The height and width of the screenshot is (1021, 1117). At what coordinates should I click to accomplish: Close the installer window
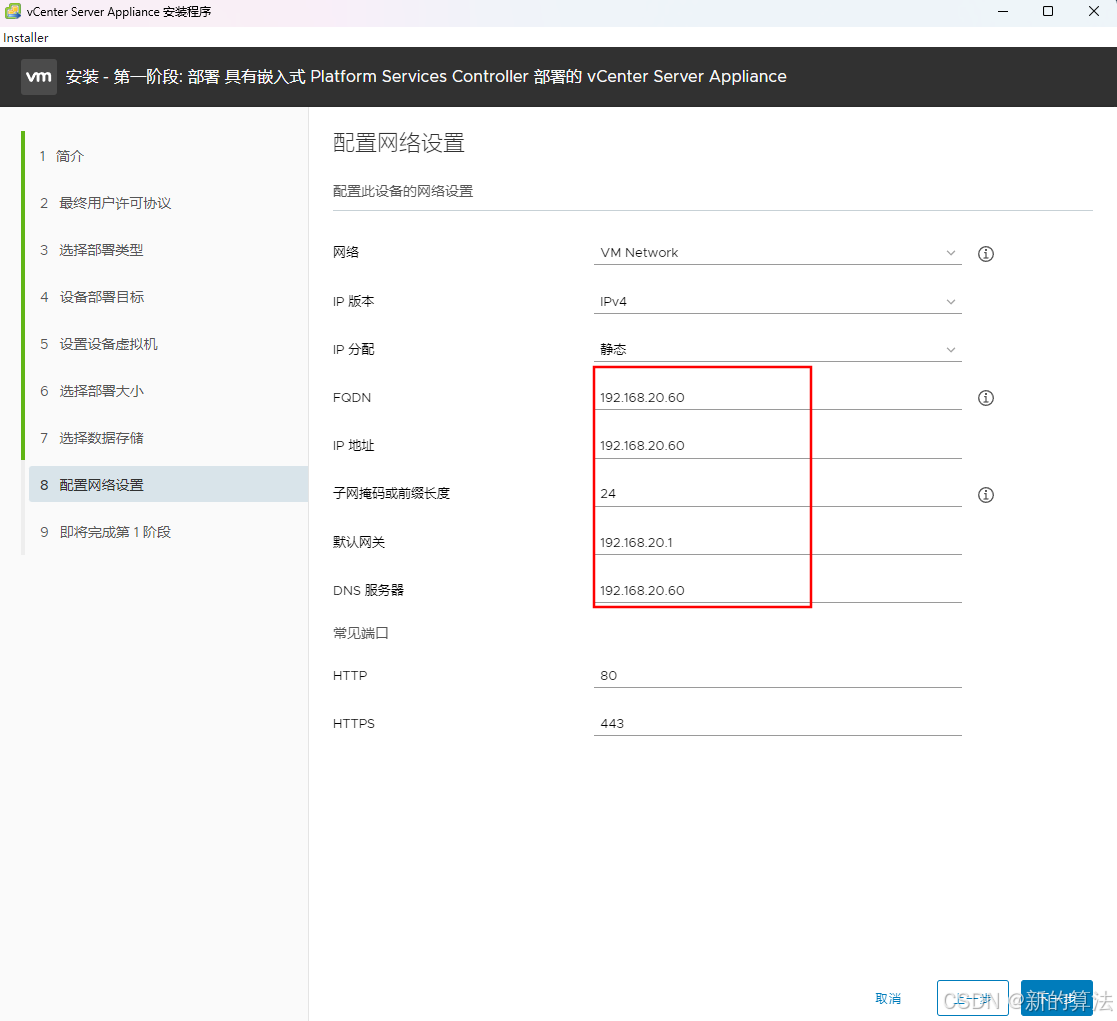click(x=1093, y=11)
